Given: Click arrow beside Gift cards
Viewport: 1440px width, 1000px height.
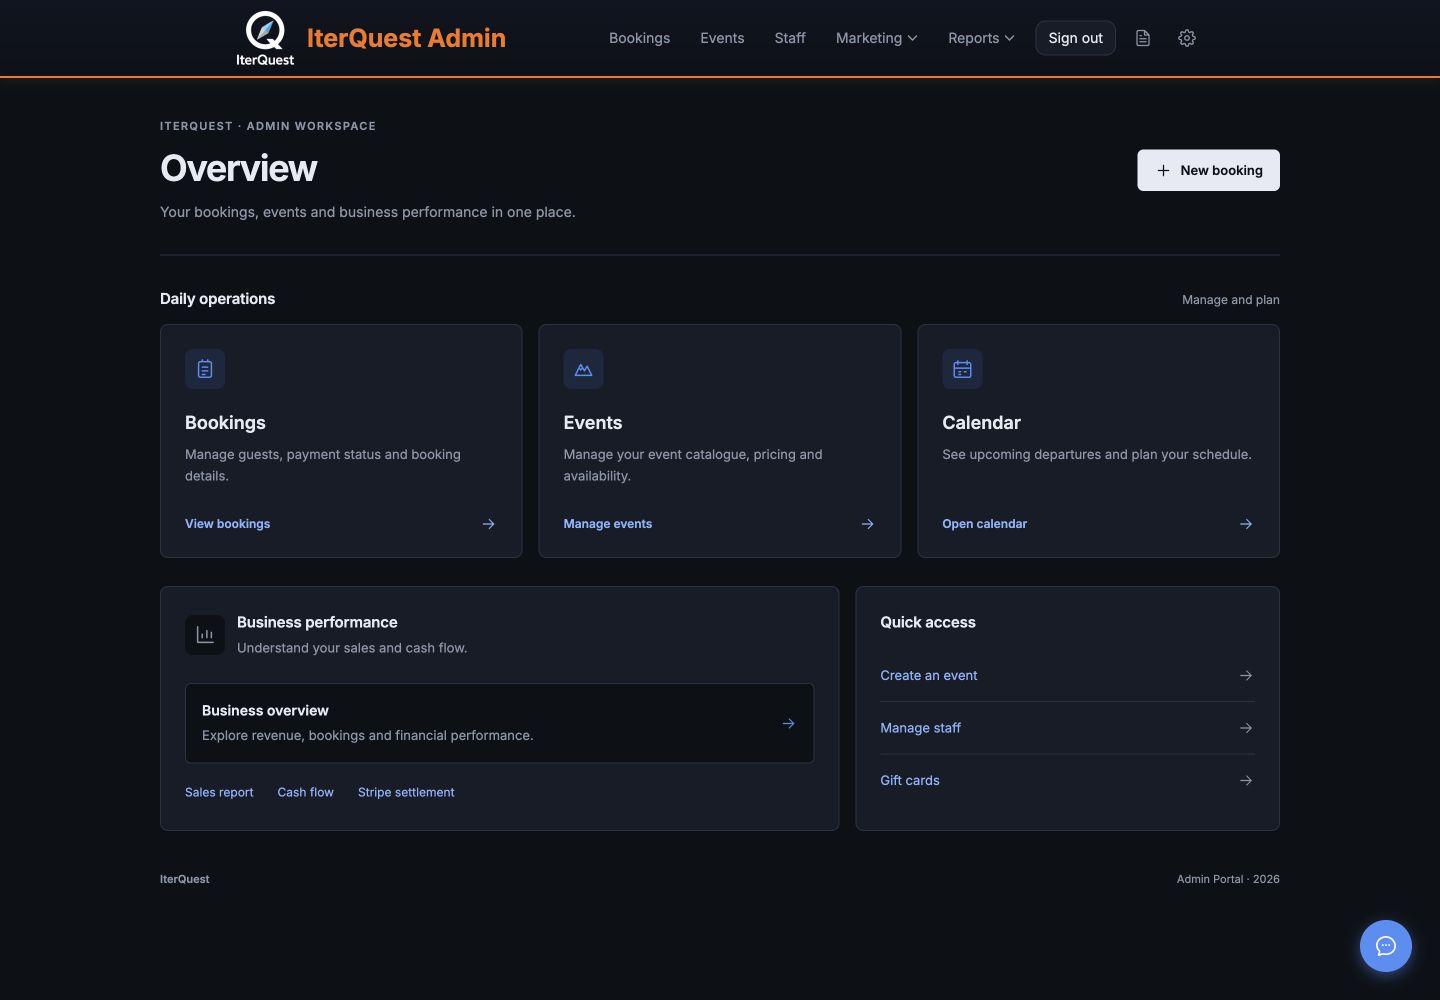Looking at the screenshot, I should tap(1246, 781).
